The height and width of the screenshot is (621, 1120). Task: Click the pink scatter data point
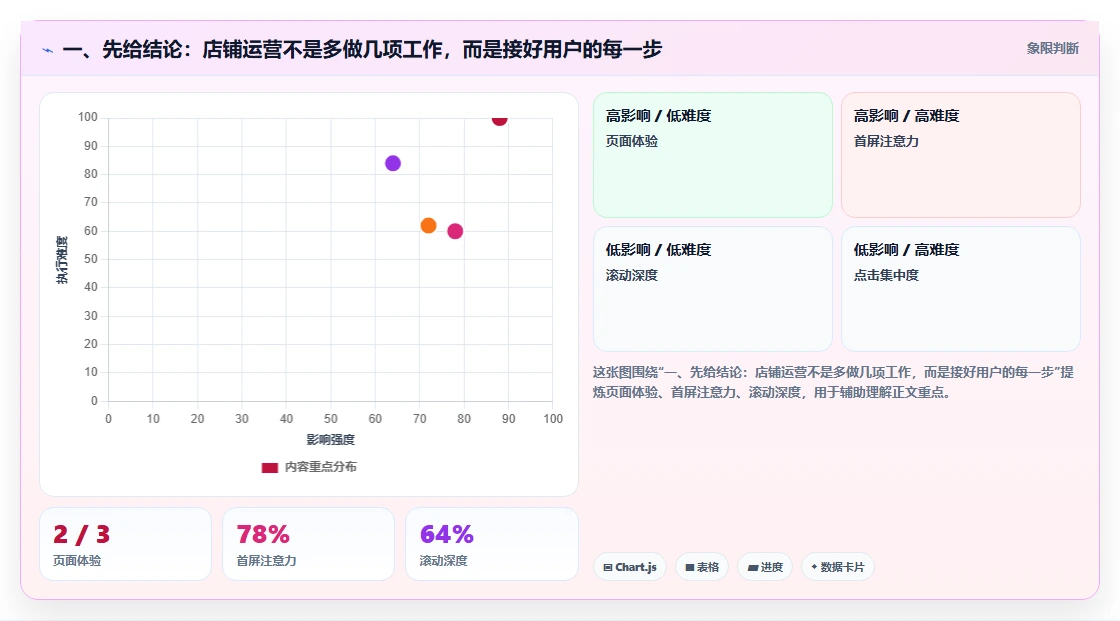(455, 232)
